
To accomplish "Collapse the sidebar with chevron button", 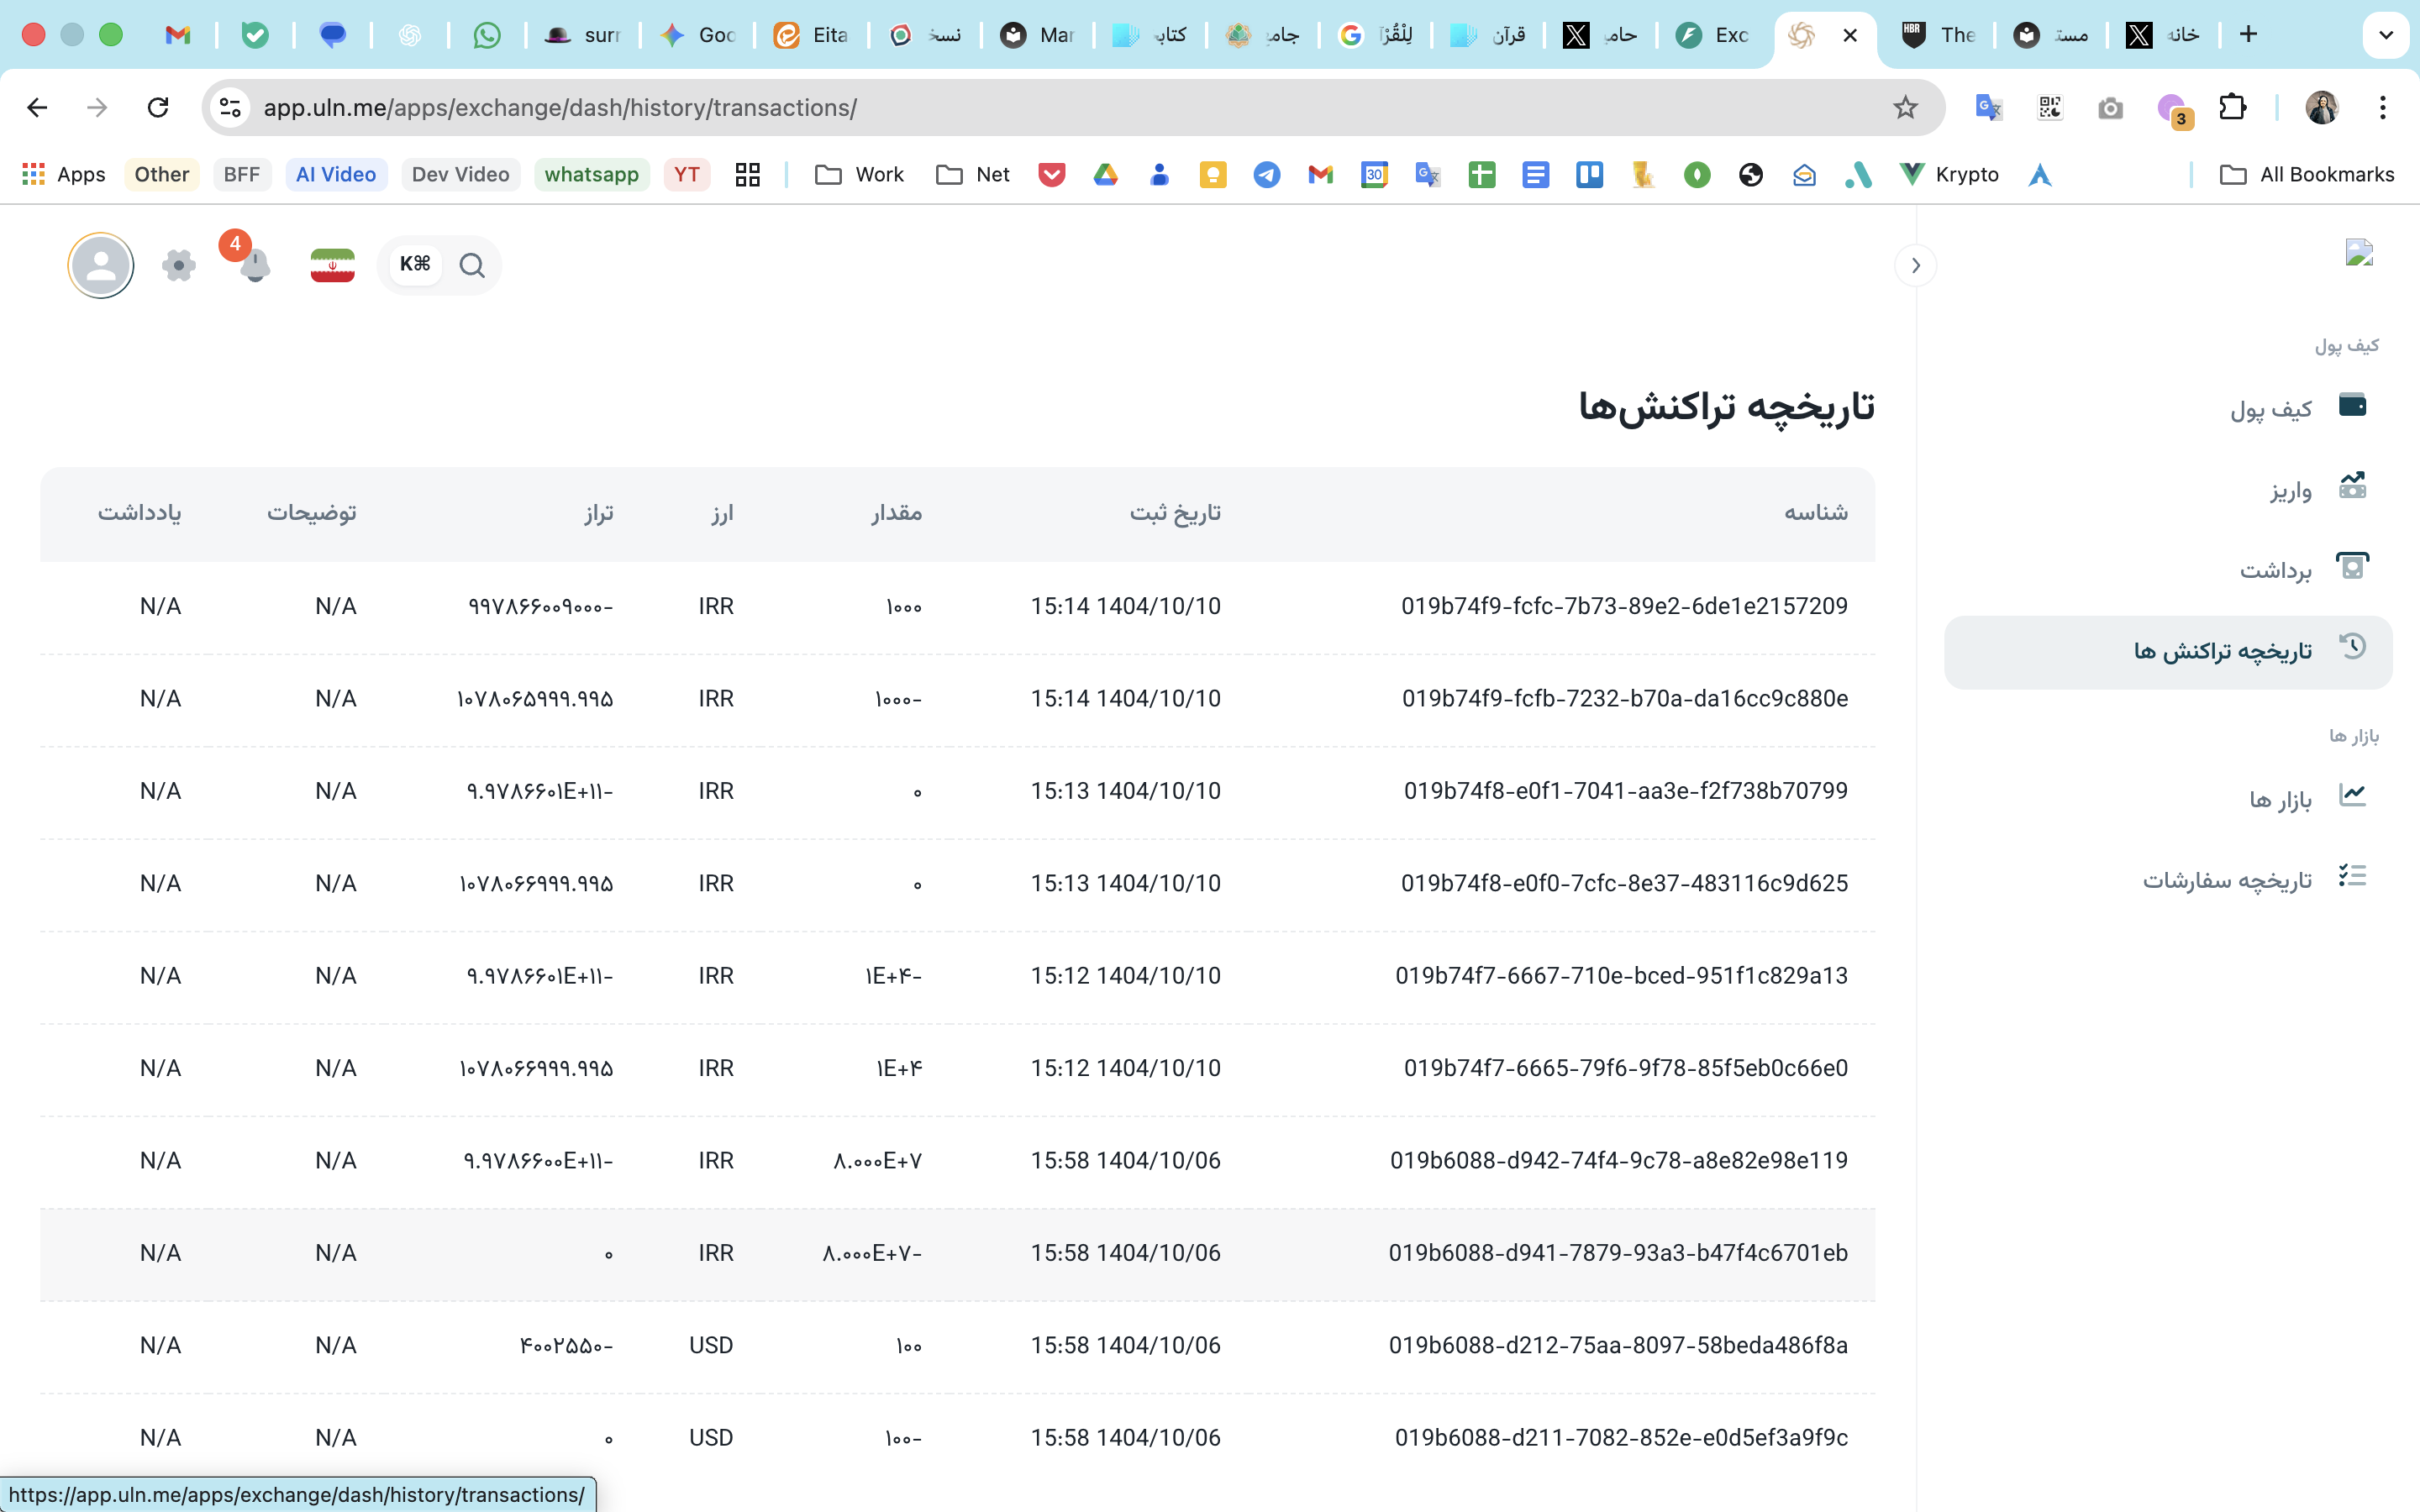I will [x=1915, y=265].
